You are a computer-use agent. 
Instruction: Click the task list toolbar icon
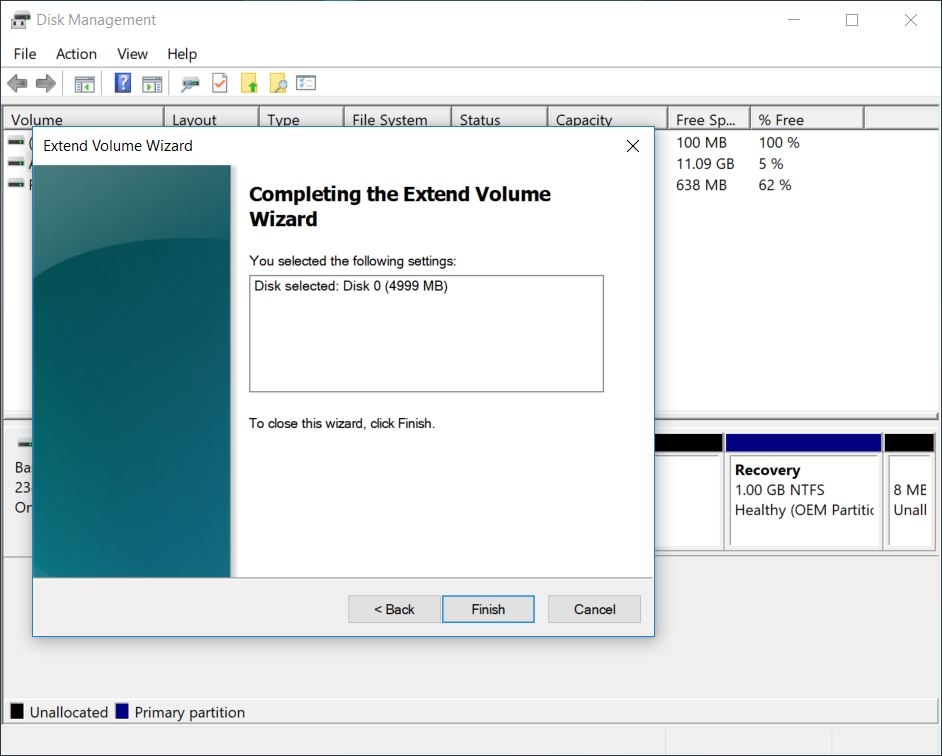point(306,83)
